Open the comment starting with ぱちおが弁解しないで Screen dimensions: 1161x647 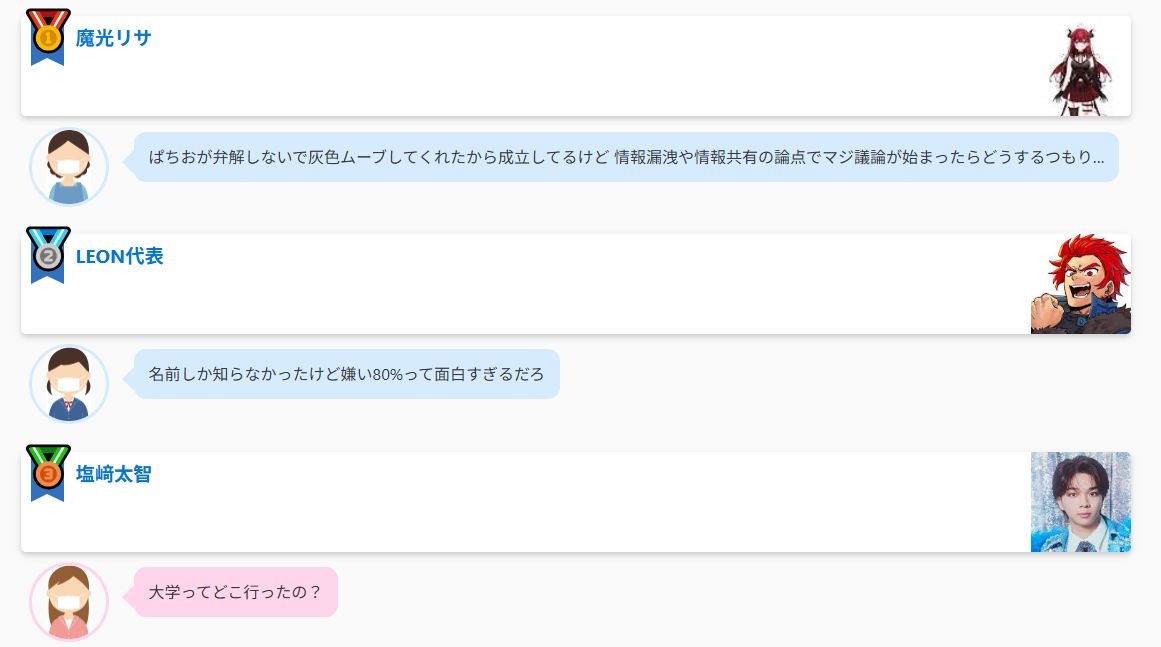click(x=626, y=157)
